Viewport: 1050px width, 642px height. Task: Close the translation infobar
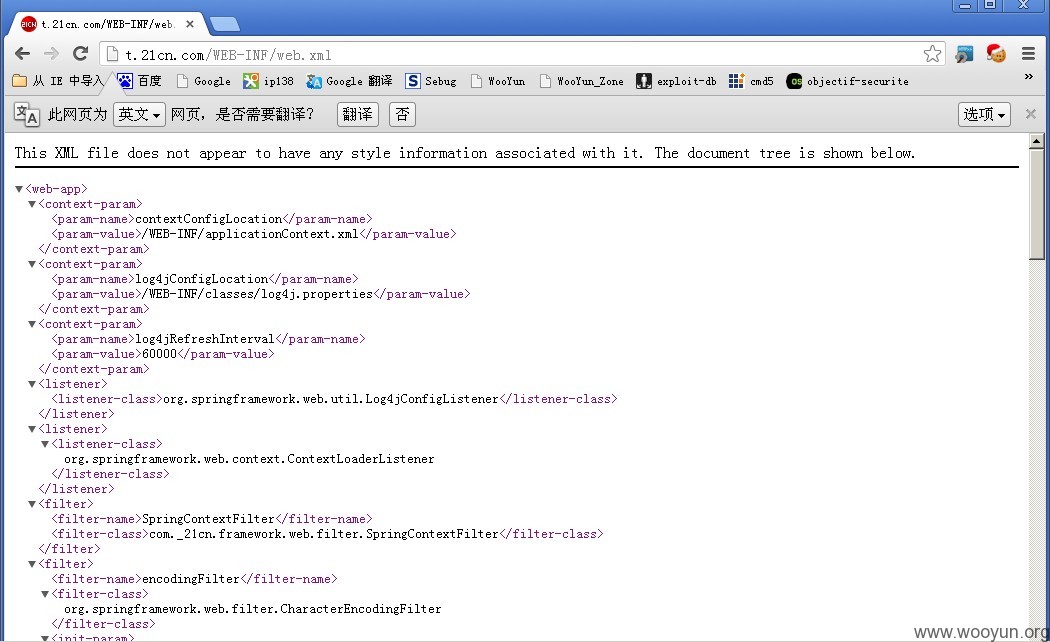[x=1031, y=114]
